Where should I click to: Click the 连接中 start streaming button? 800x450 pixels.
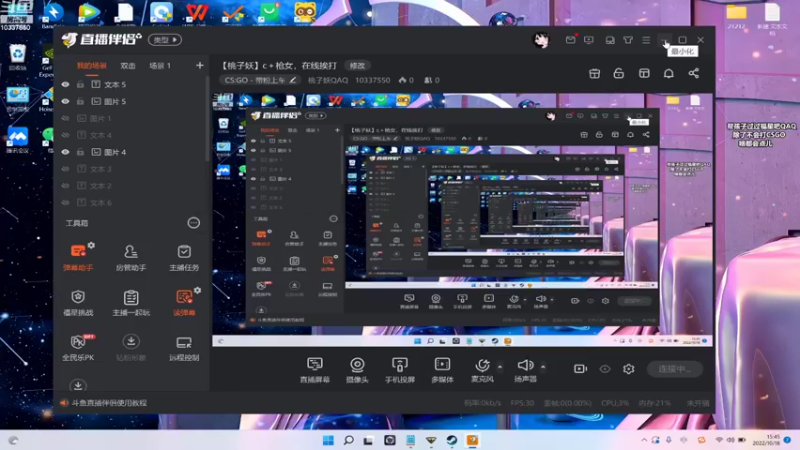point(674,368)
